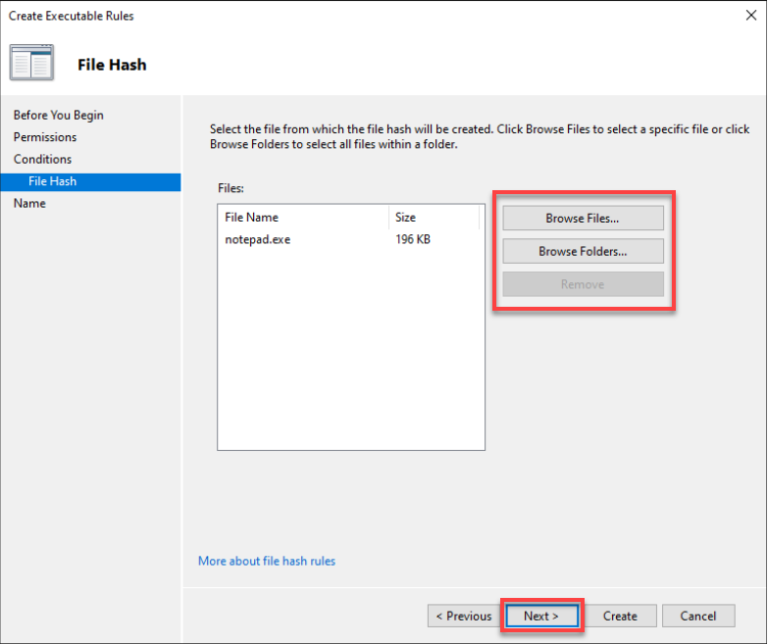This screenshot has width=768, height=644.
Task: Cancel the rule creation wizard
Action: click(697, 616)
